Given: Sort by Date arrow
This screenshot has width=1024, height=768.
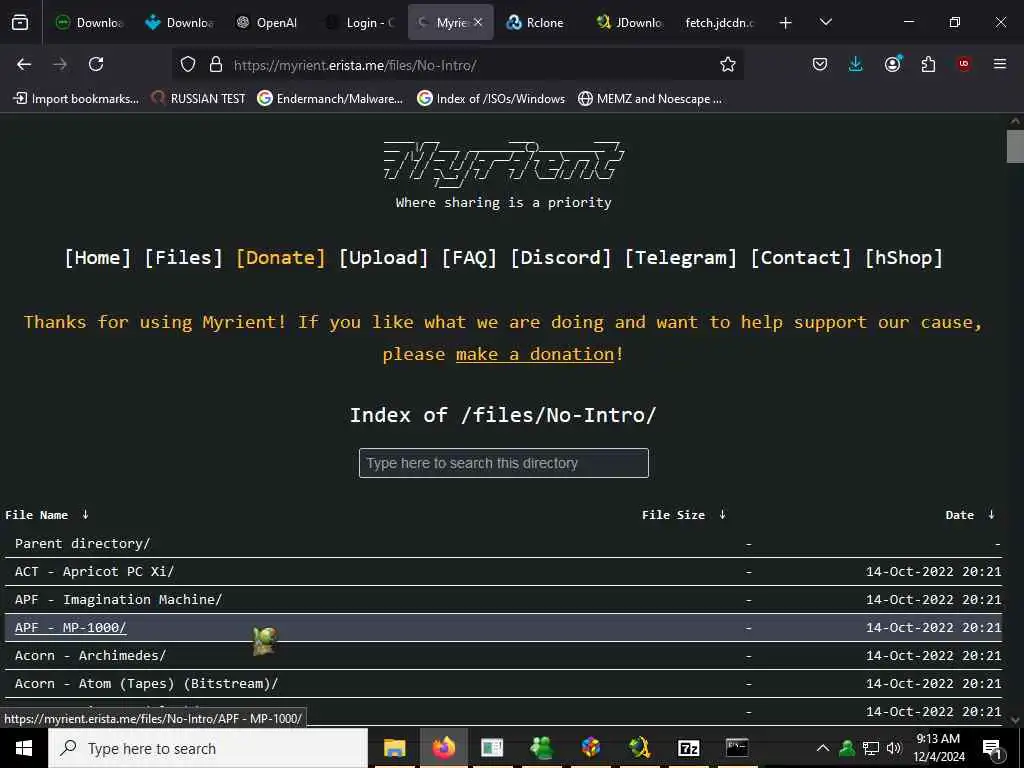Looking at the screenshot, I should coord(991,515).
